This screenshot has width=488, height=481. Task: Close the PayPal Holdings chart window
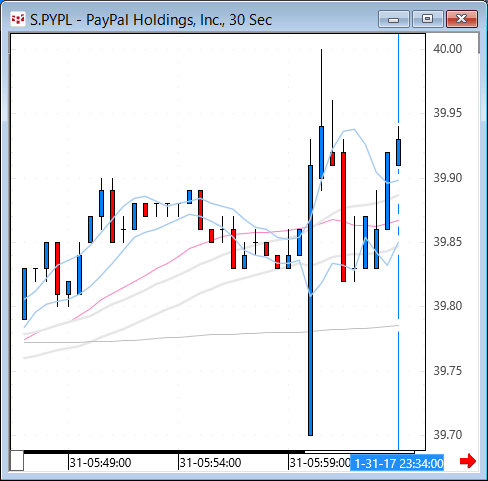click(x=462, y=19)
